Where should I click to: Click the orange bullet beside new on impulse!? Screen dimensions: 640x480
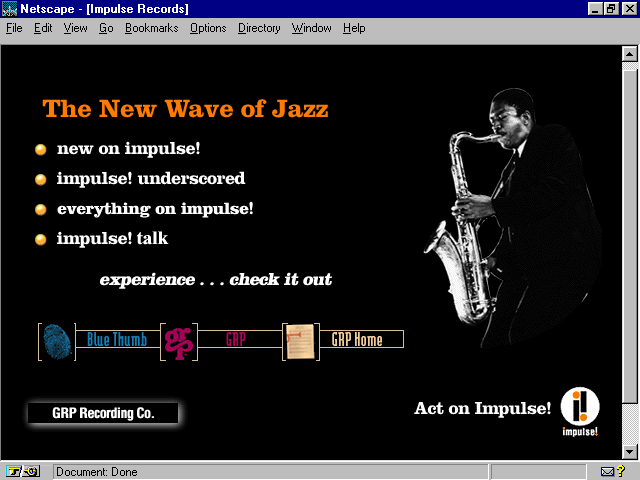pyautogui.click(x=41, y=149)
